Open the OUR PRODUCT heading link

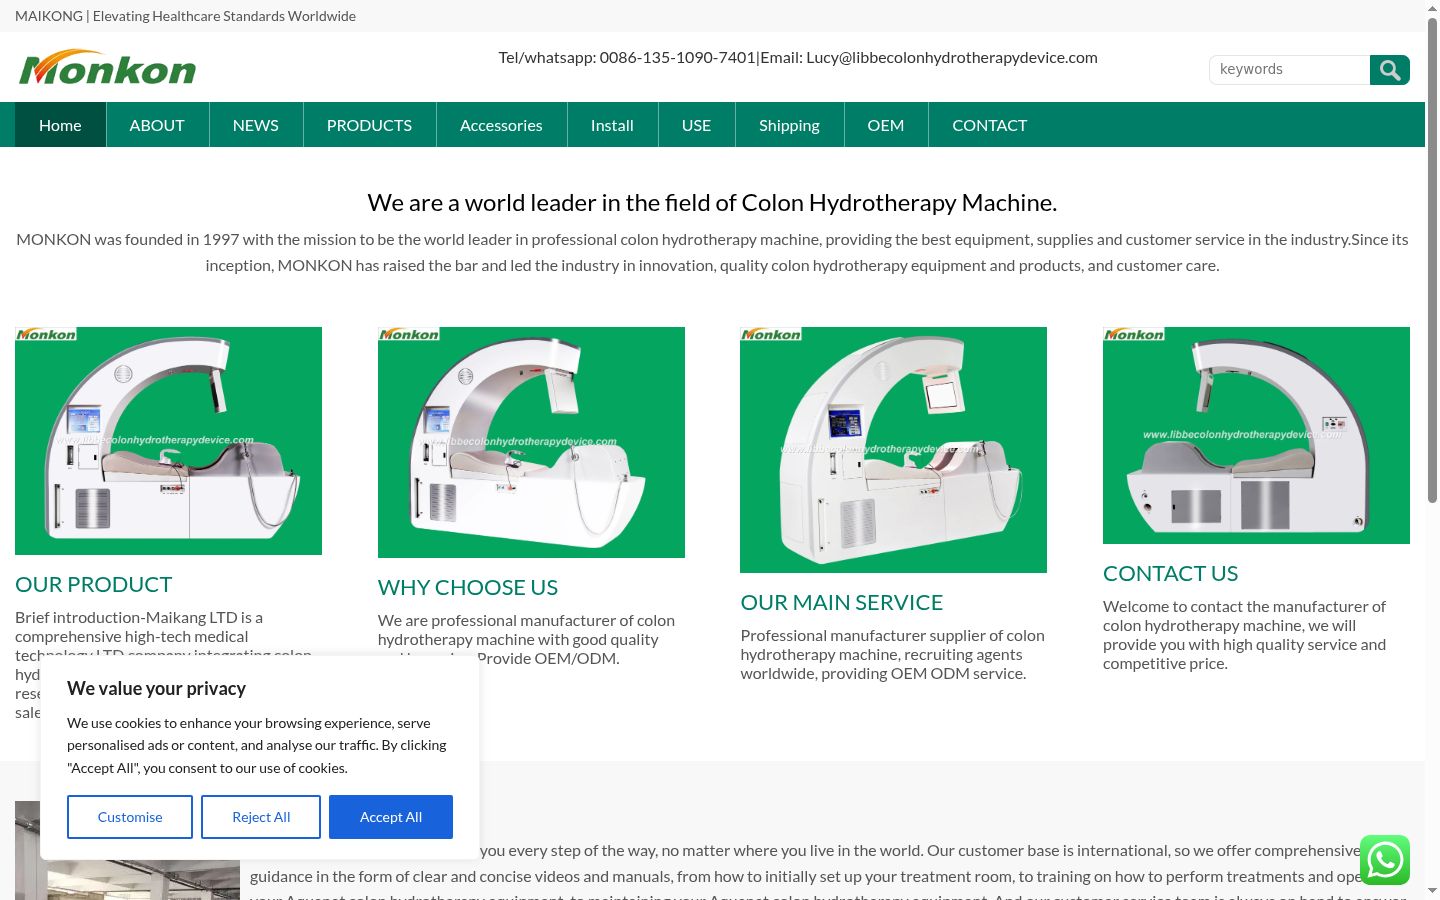tap(93, 584)
